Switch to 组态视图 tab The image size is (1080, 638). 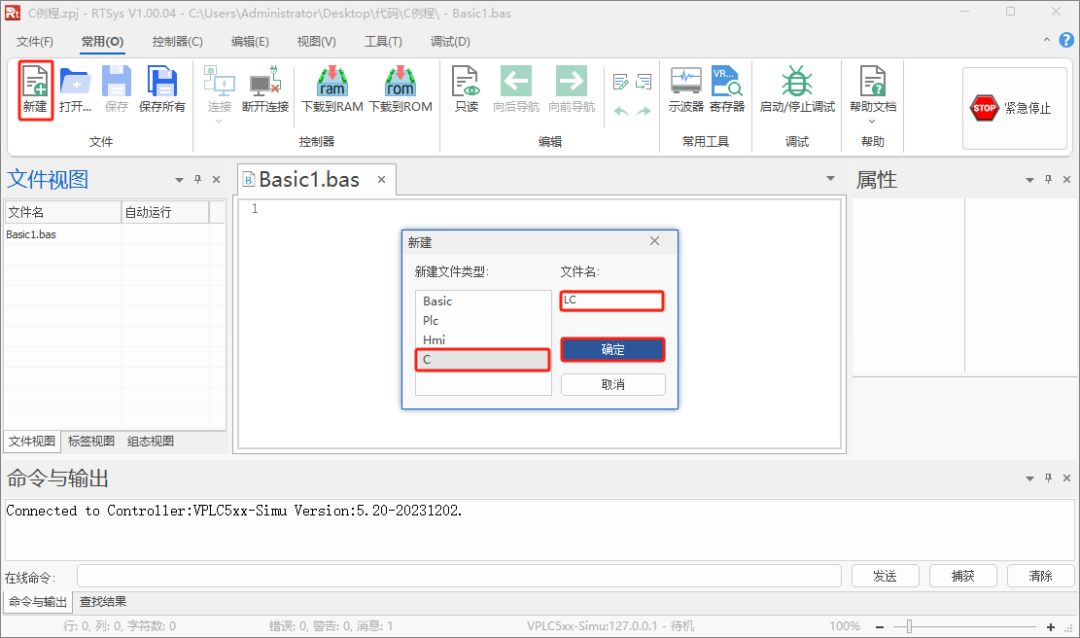150,441
